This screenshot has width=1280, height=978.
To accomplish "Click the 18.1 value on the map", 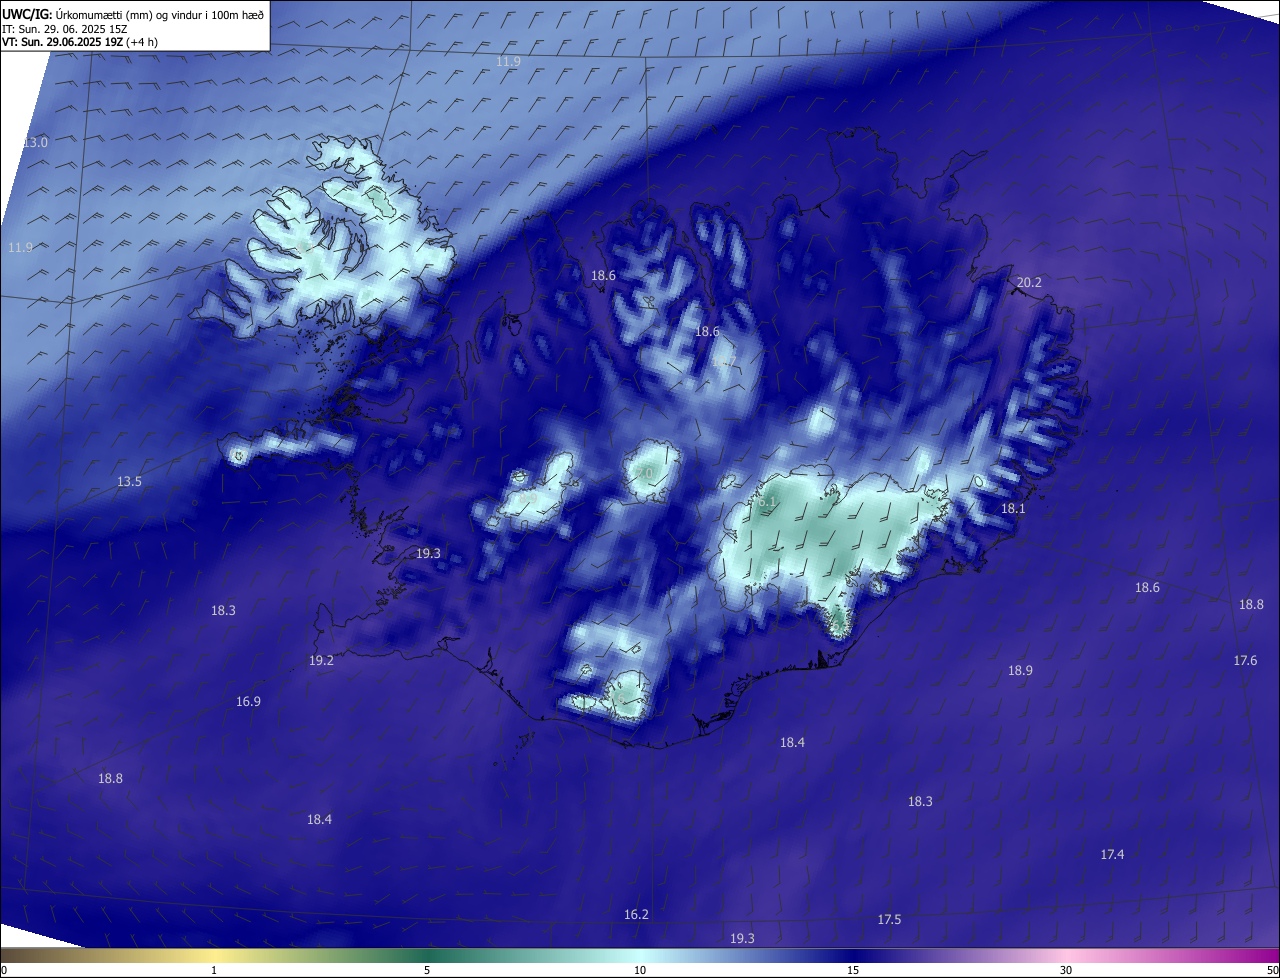I will click(1013, 509).
